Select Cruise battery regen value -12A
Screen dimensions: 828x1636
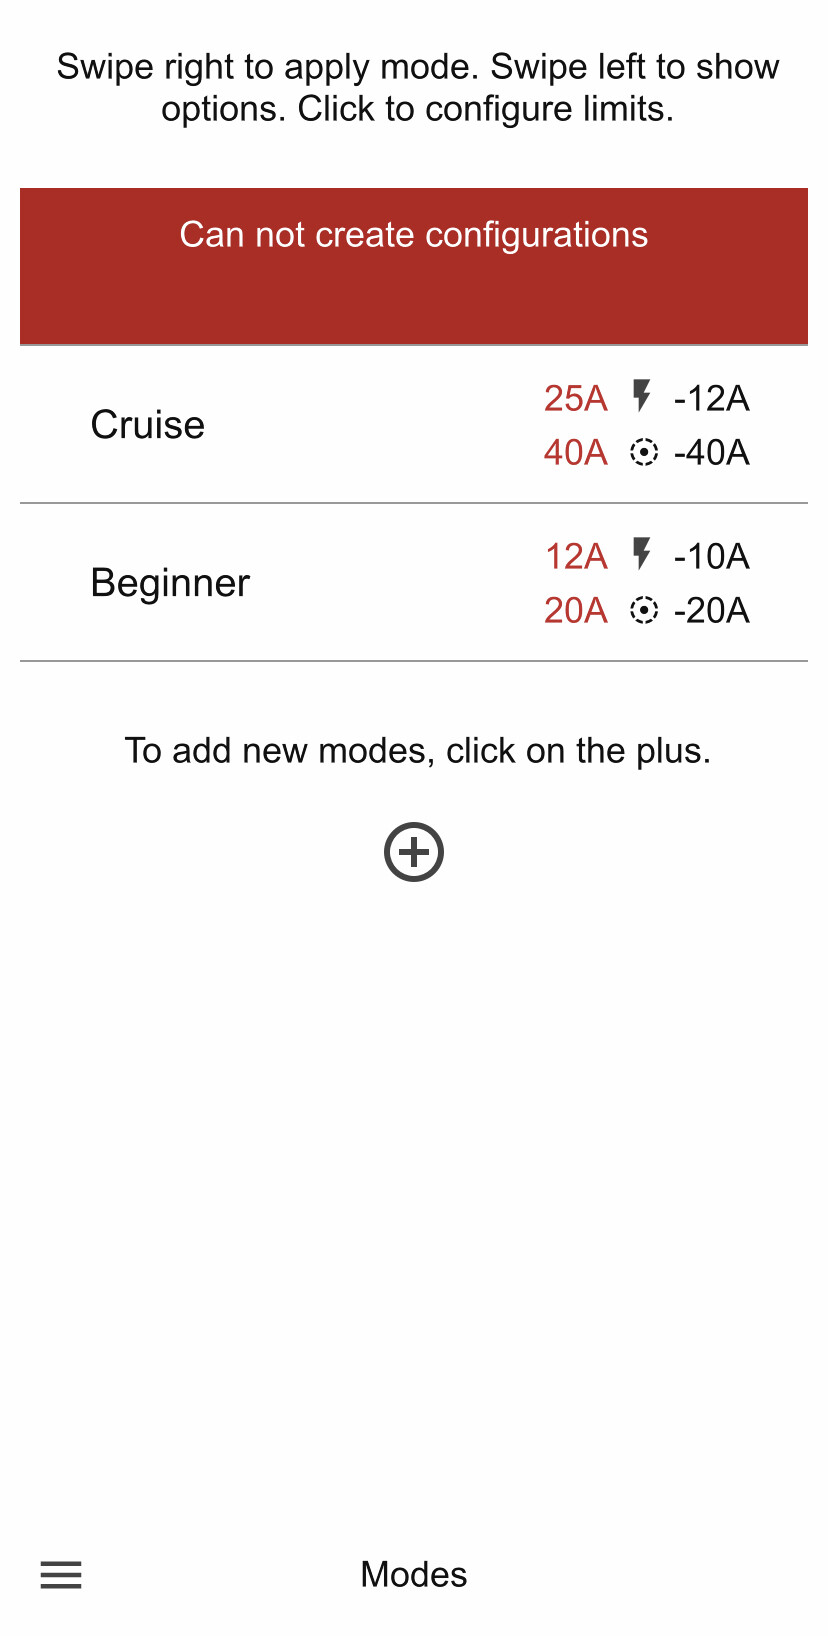711,399
